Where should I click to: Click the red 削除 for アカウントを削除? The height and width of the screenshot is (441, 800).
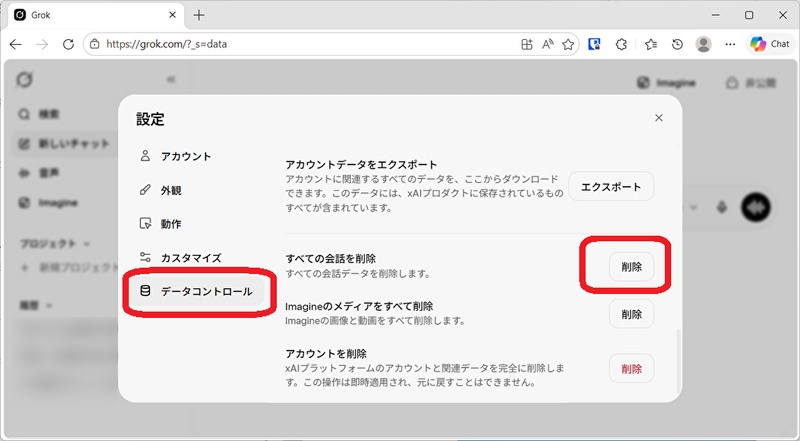(631, 369)
